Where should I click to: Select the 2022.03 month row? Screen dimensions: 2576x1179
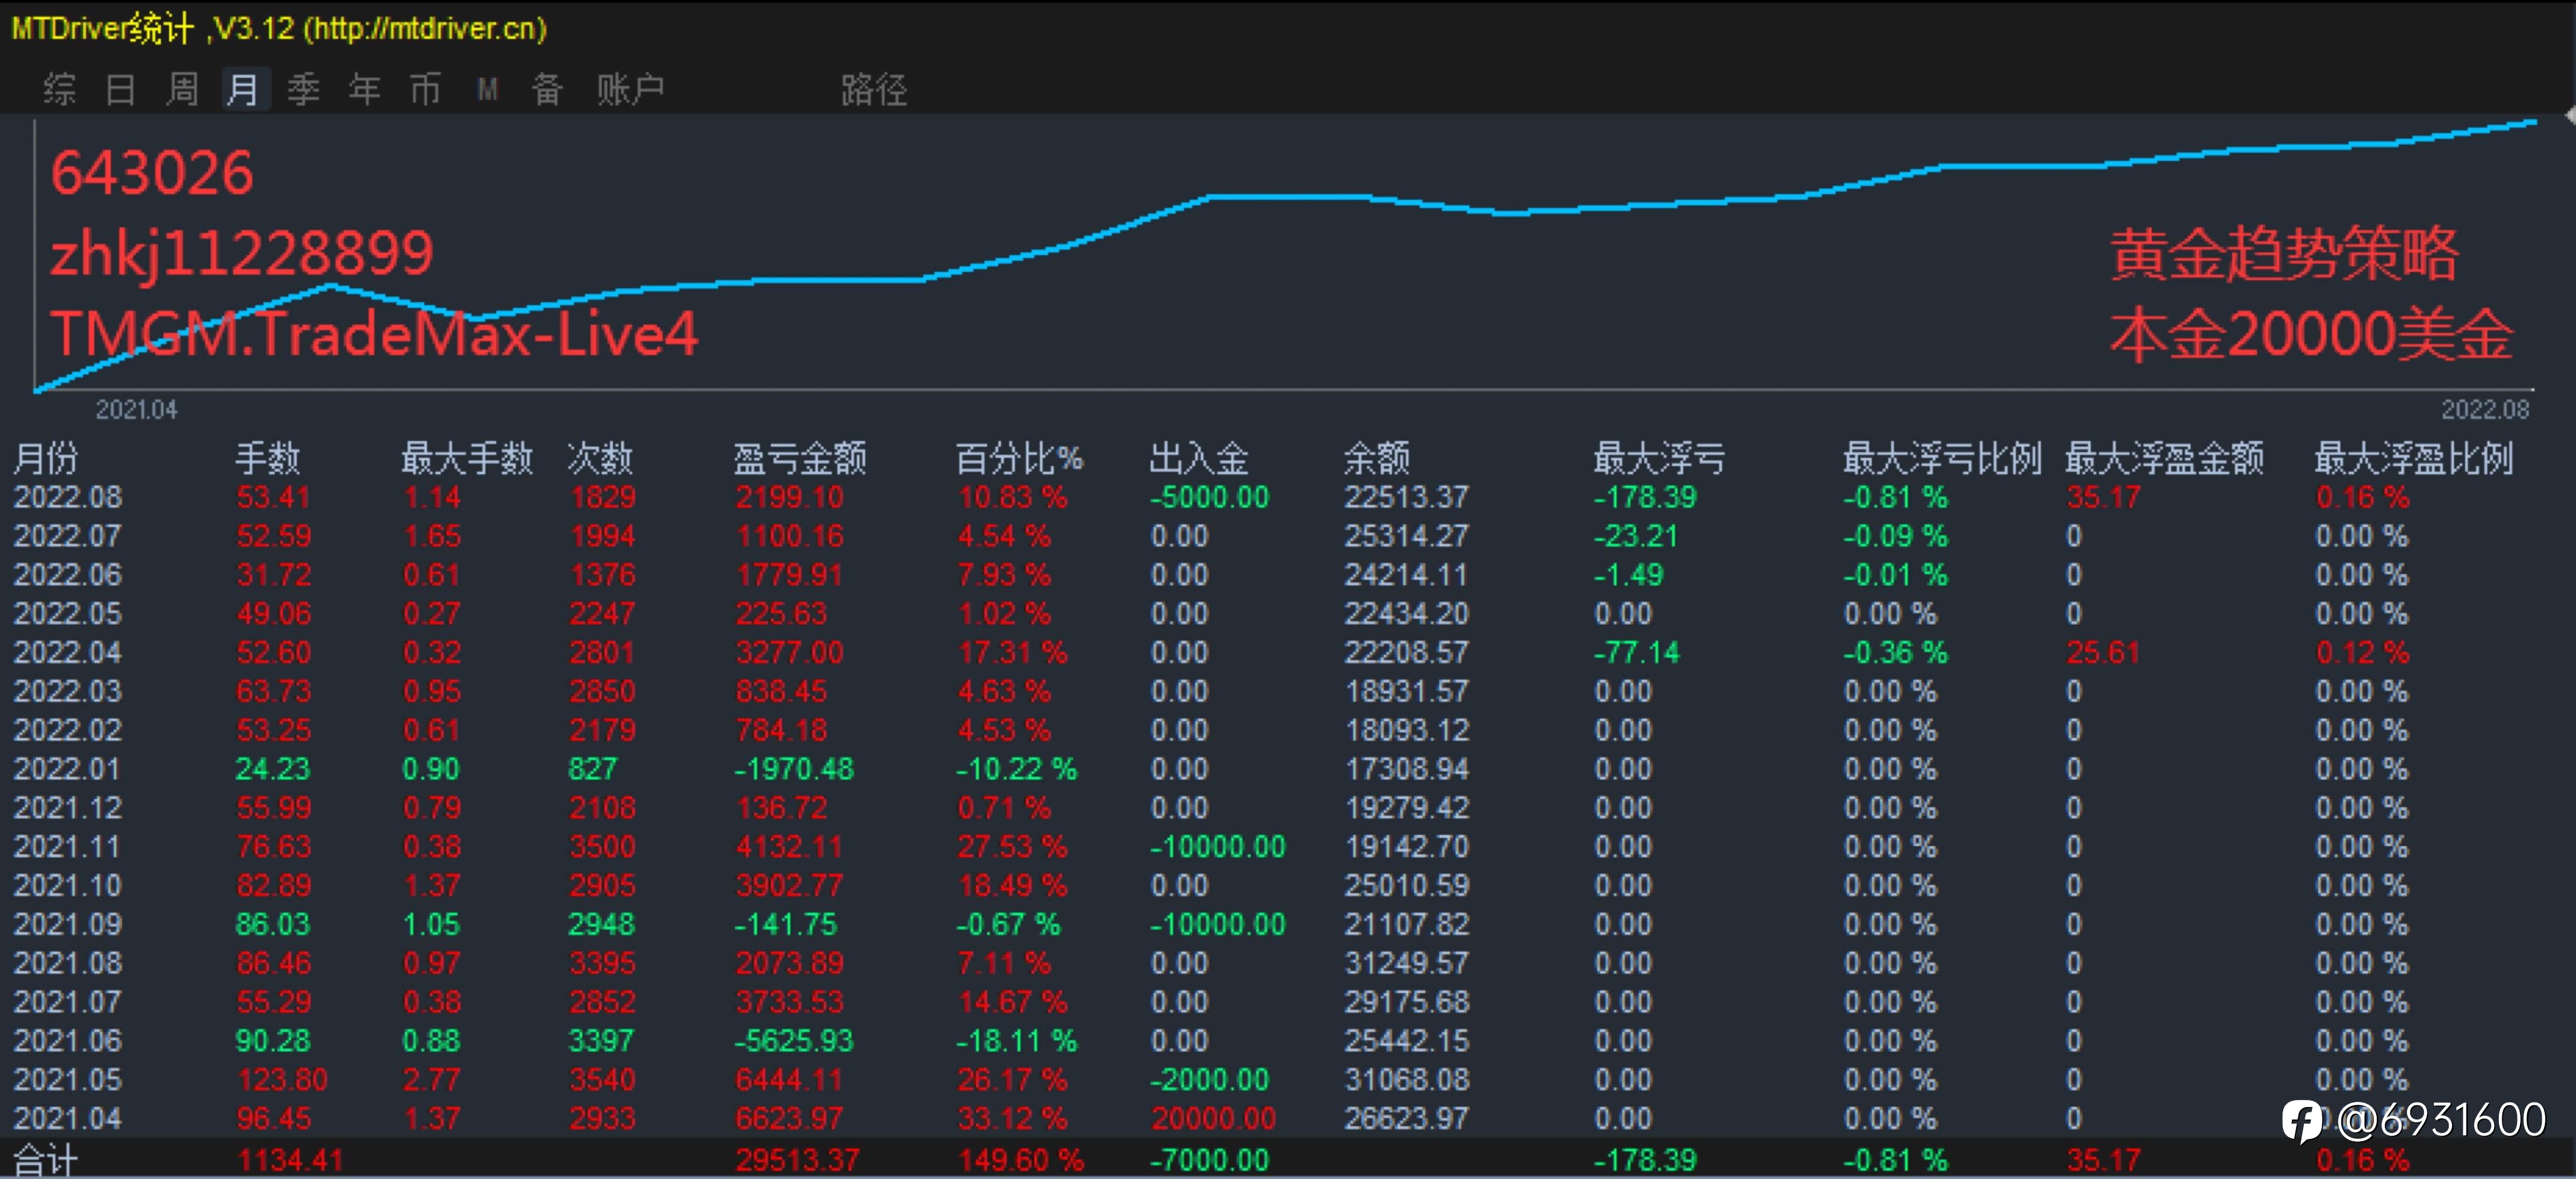click(1288, 691)
